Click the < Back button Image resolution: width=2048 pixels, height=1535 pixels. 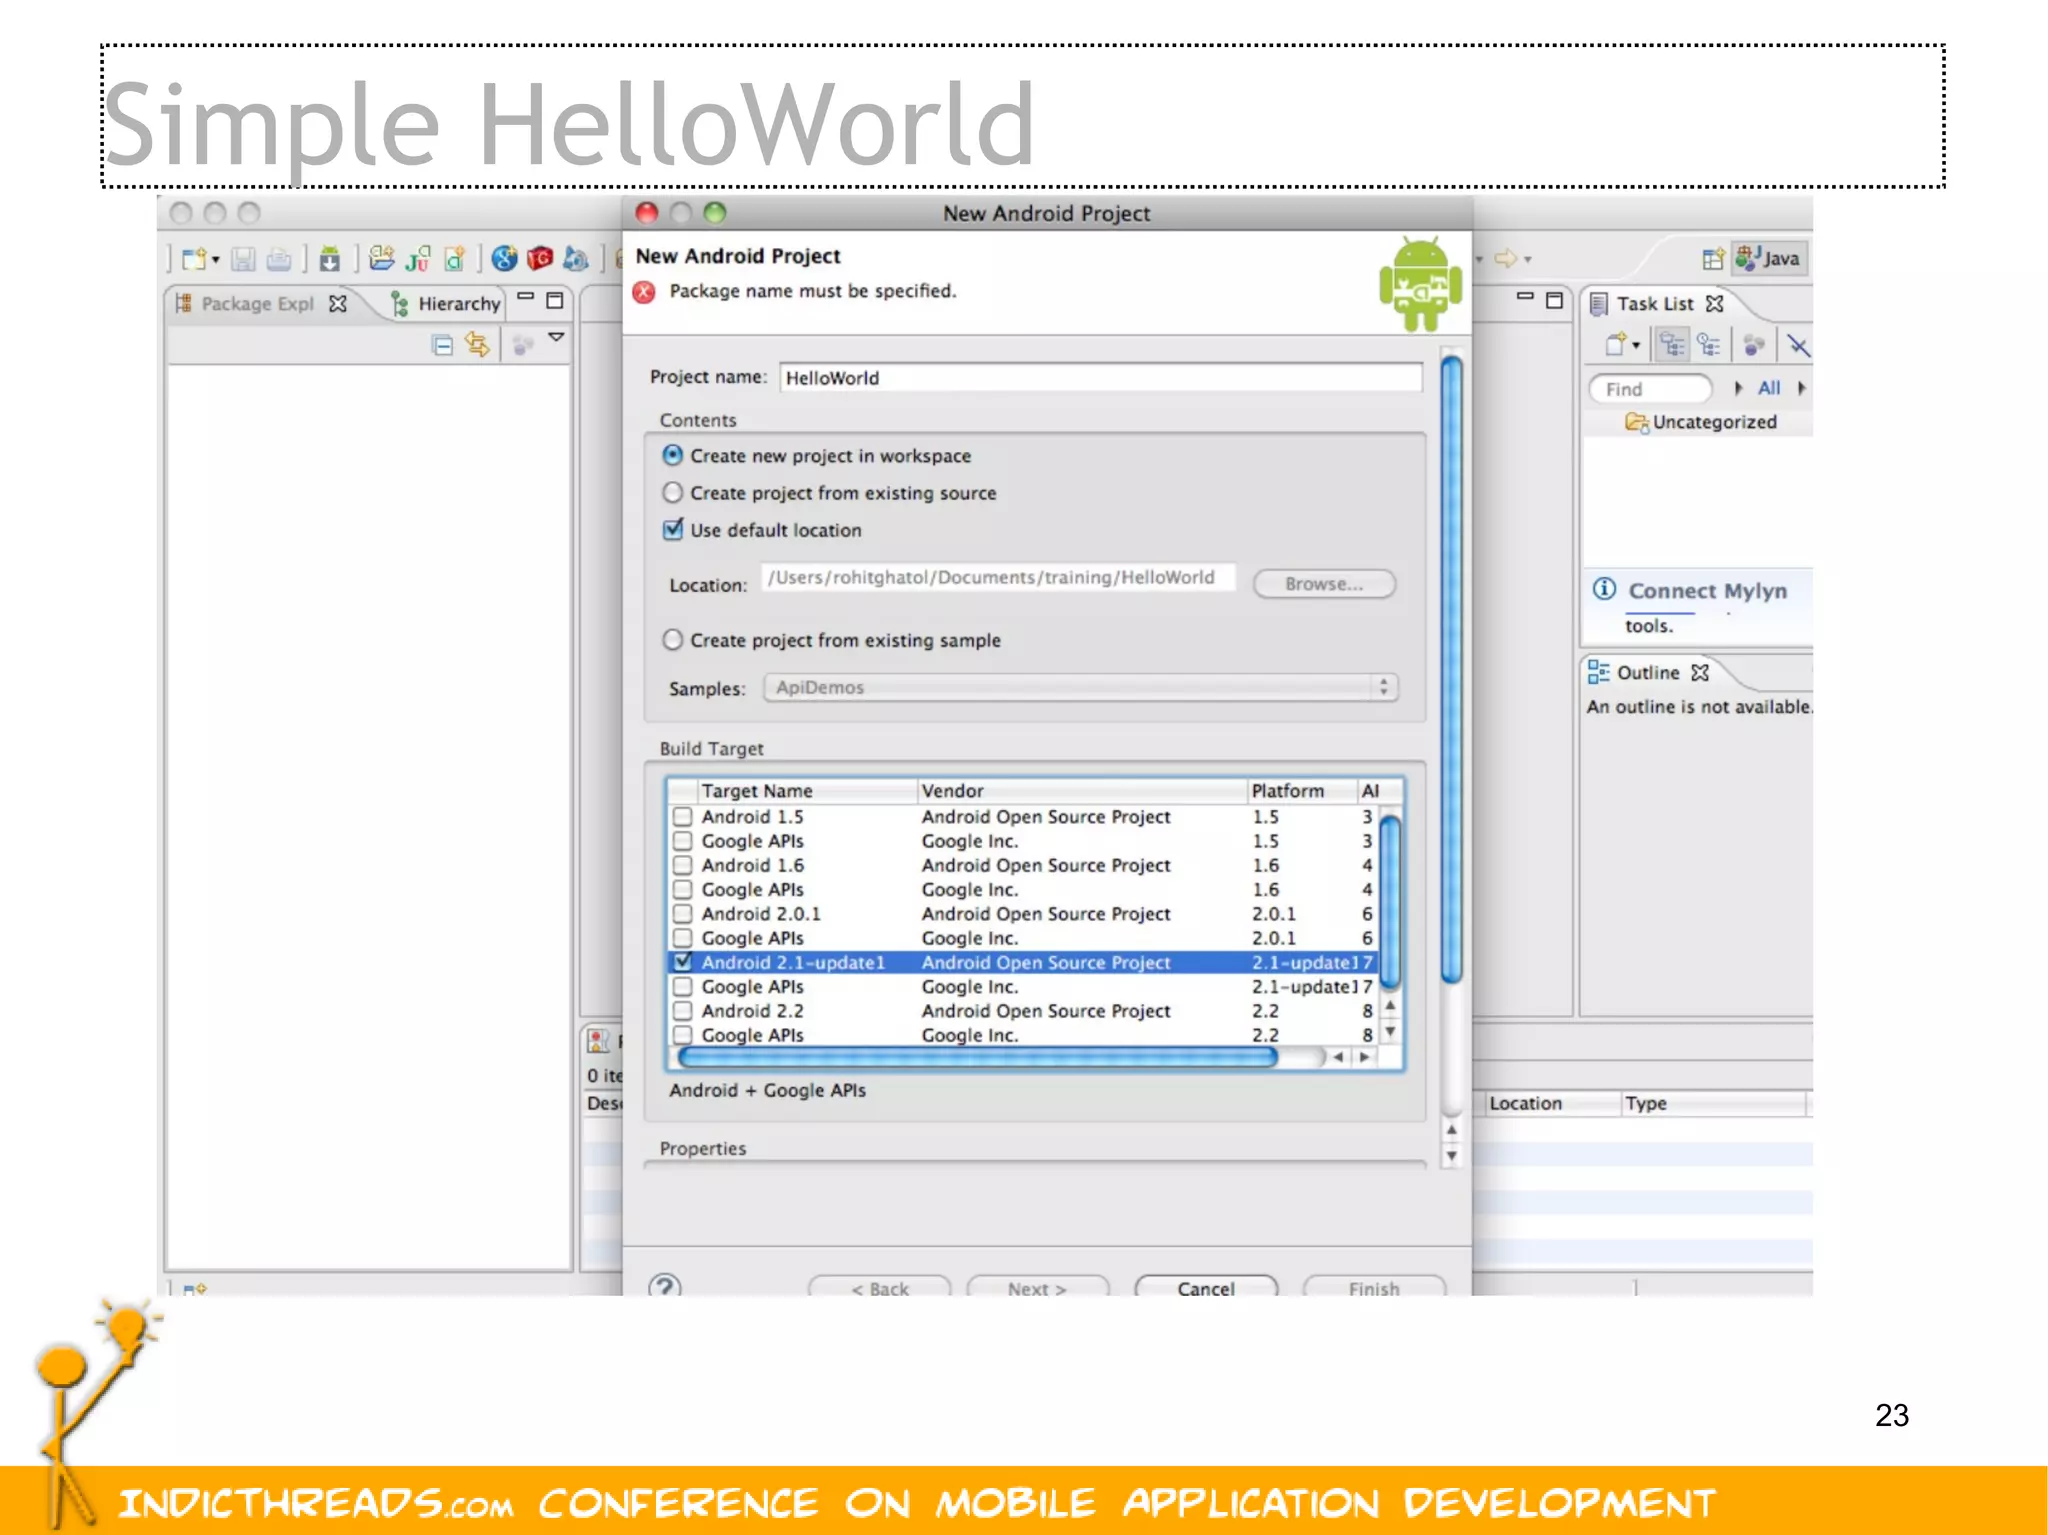click(880, 1288)
